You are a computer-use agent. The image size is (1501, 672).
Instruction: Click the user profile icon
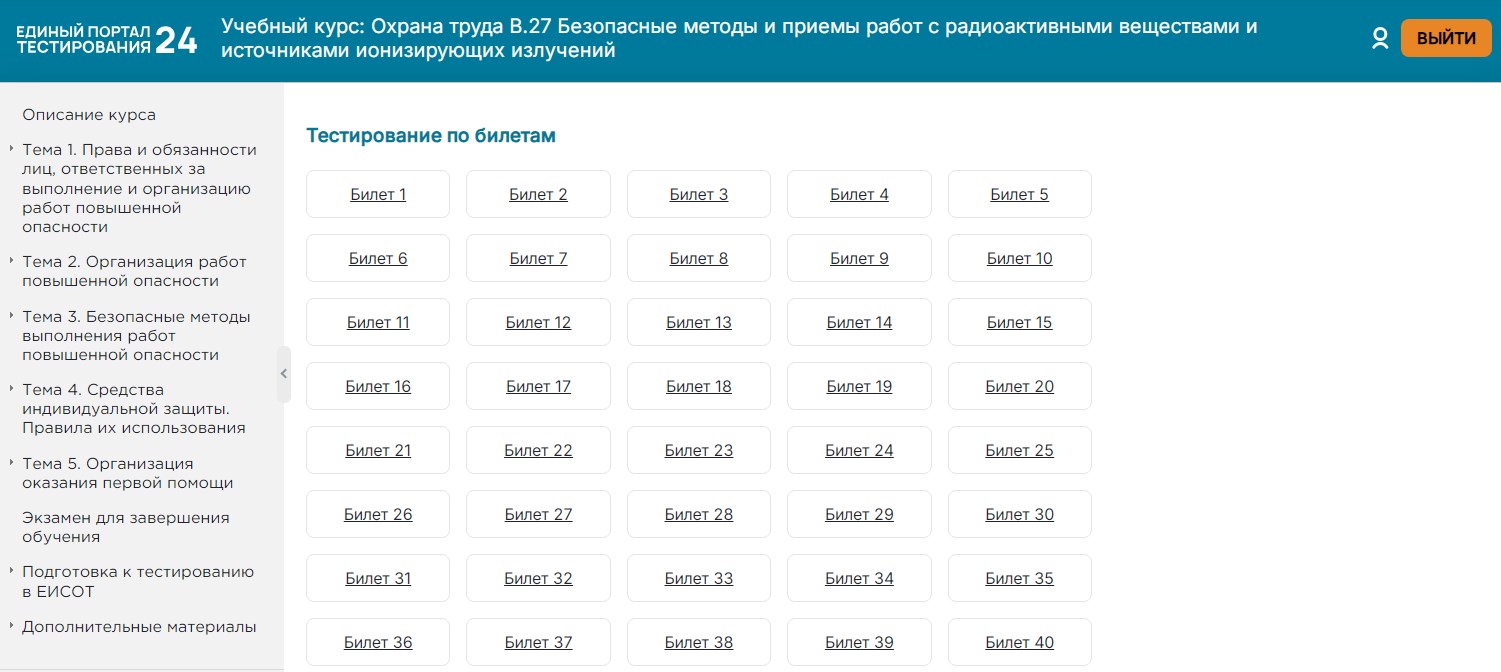[1380, 39]
